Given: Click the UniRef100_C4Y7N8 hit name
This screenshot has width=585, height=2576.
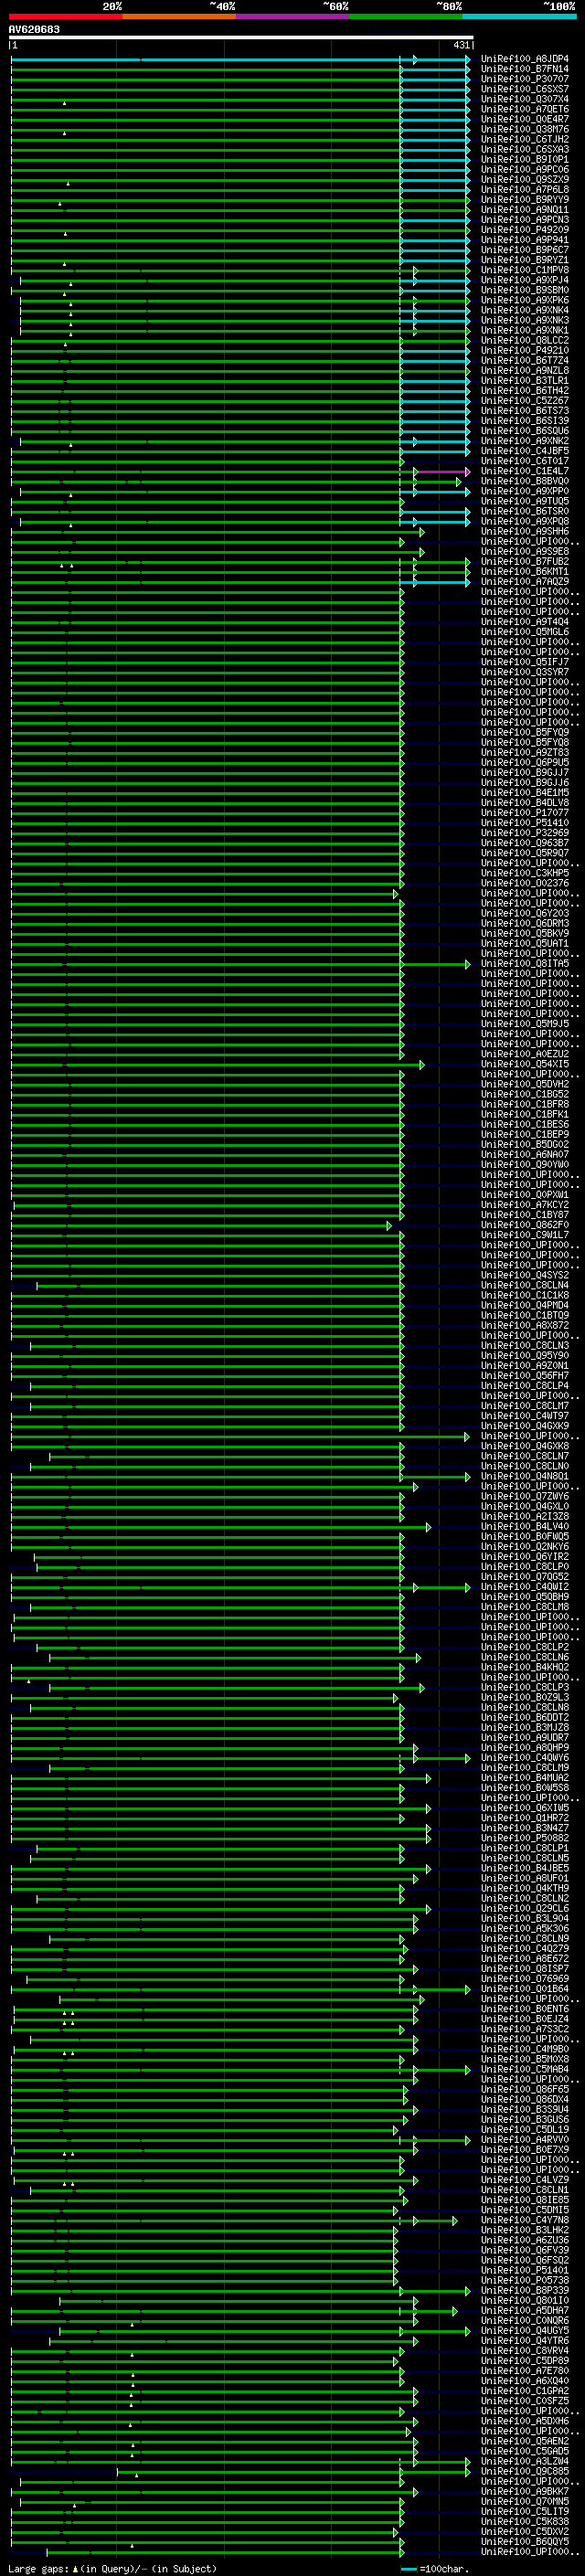Looking at the screenshot, I should point(524,2220).
